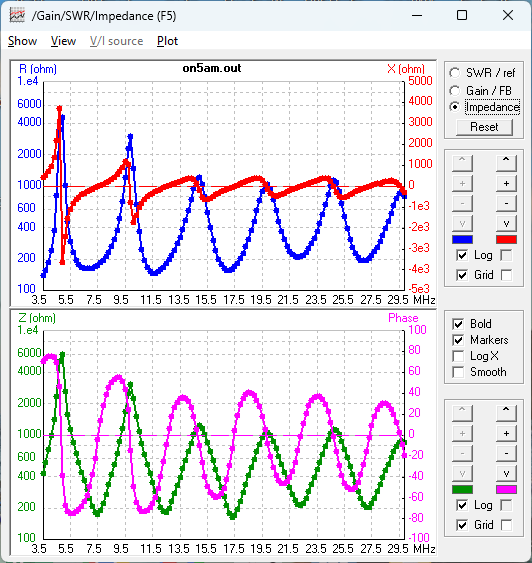Click the graph app icon in the title bar
Viewport: 532px width, 563px height.
pyautogui.click(x=17, y=16)
